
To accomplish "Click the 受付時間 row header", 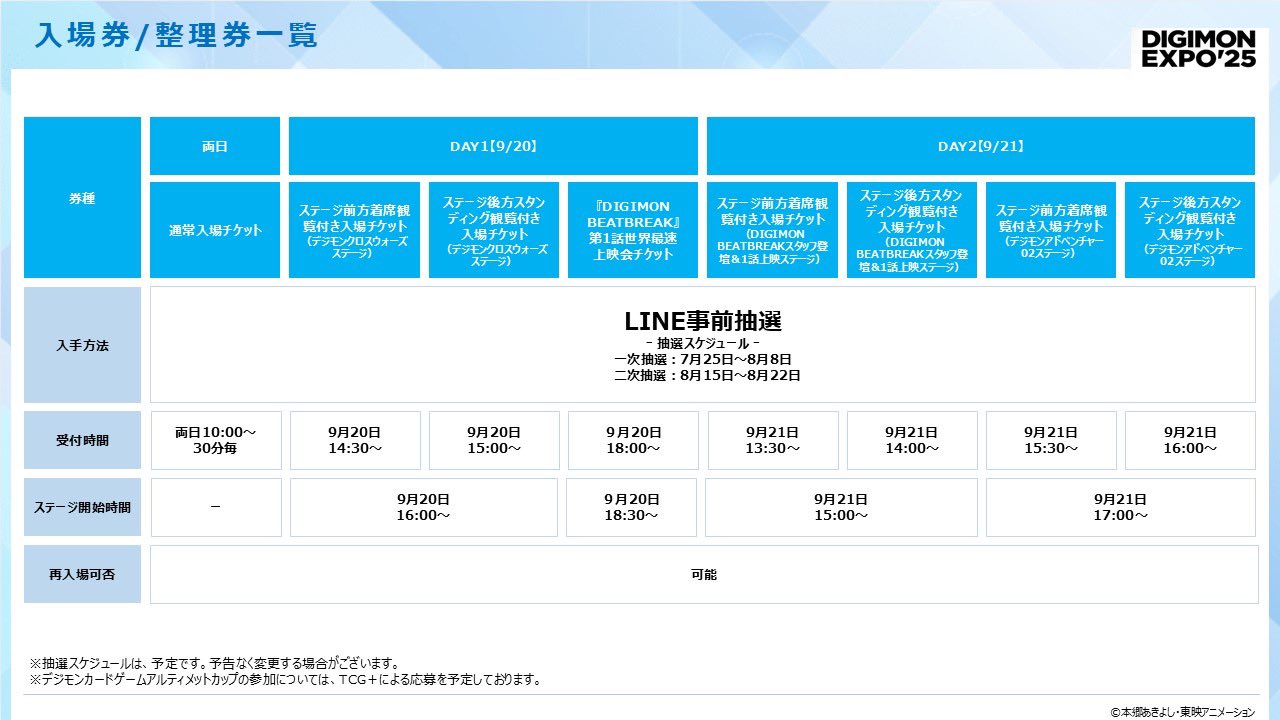I will tap(82, 440).
